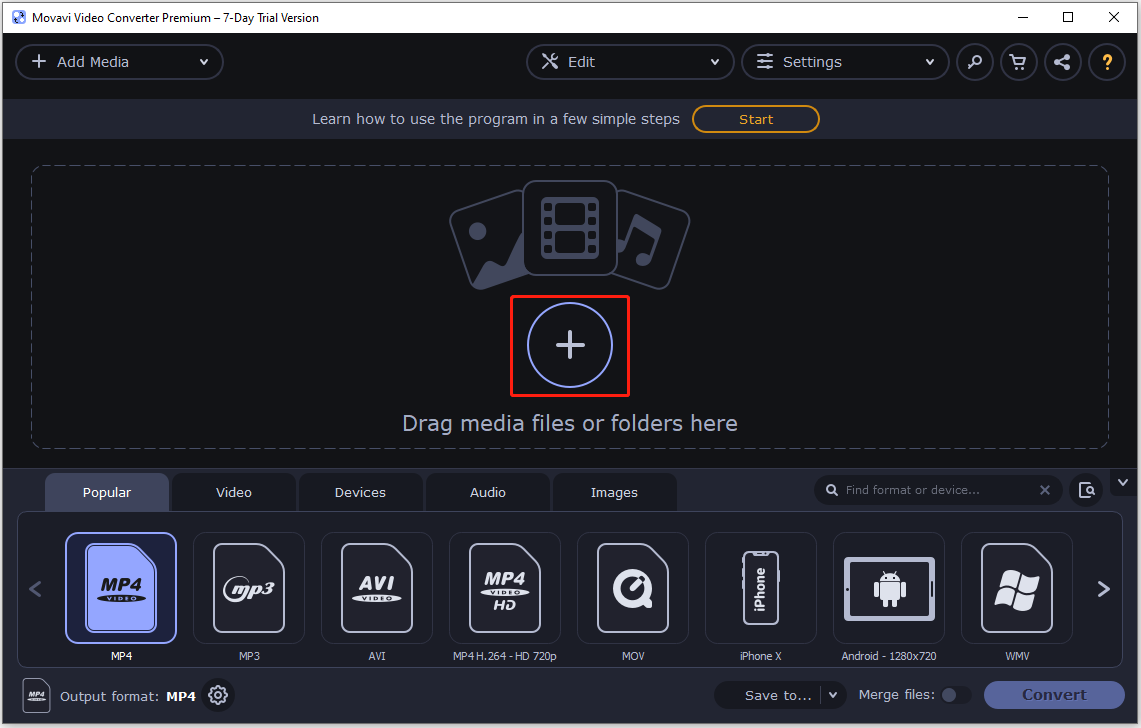The width and height of the screenshot is (1141, 728).
Task: Click the MP4 file icon near Output format
Action: tap(36, 695)
